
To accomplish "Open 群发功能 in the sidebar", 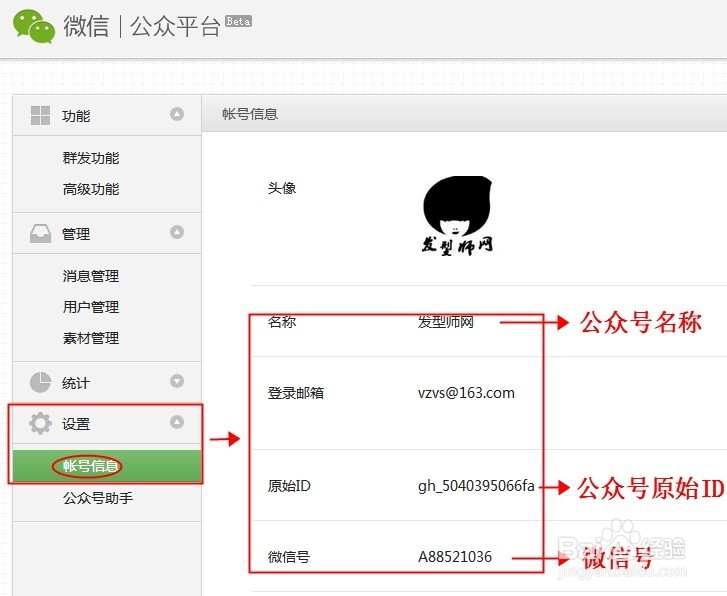I will [91, 158].
